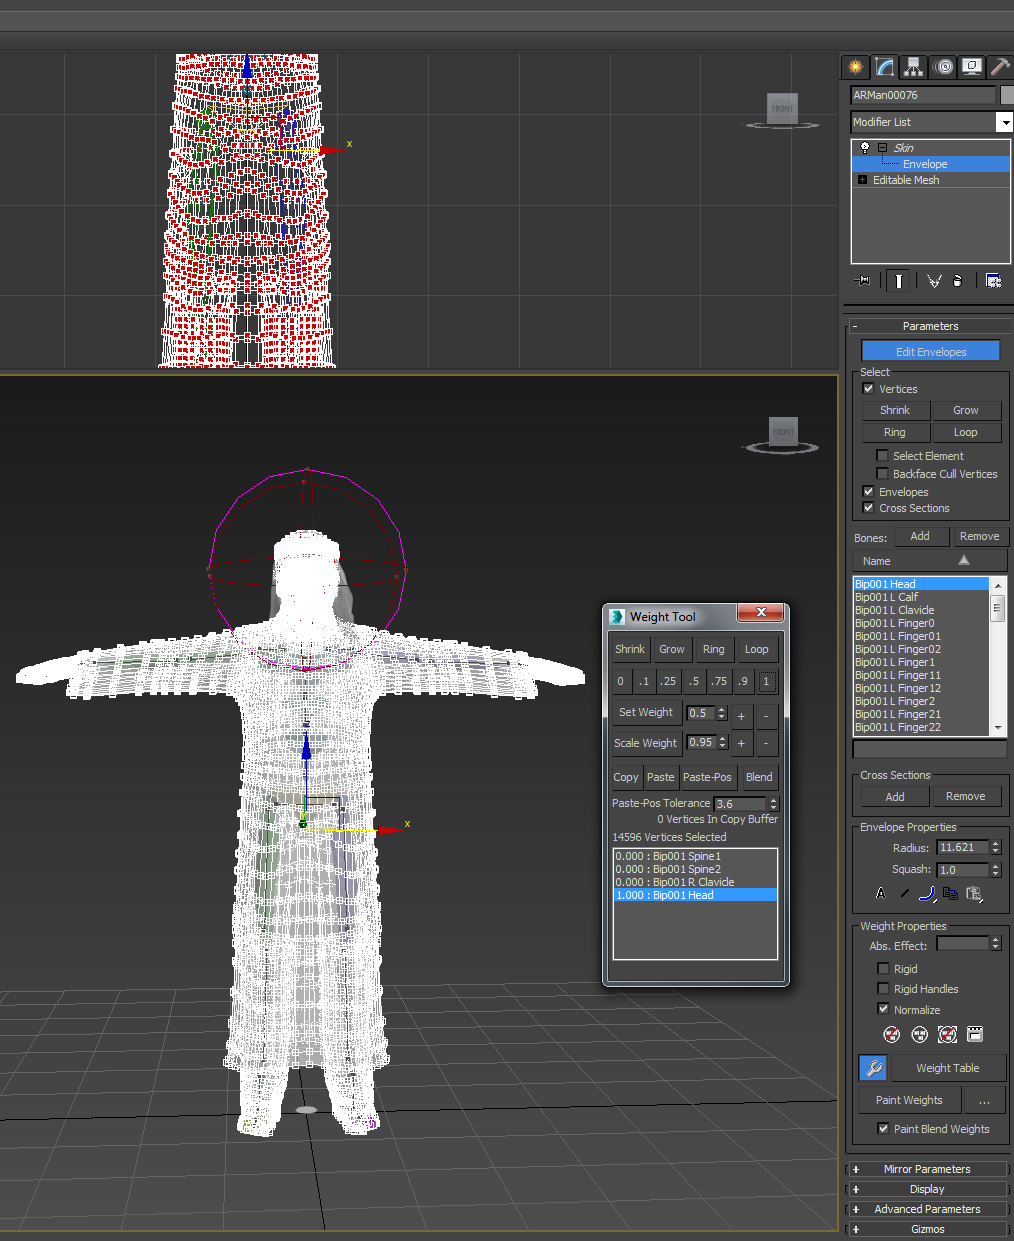Click the Edit Envelopes button
The height and width of the screenshot is (1241, 1014).
click(x=930, y=351)
